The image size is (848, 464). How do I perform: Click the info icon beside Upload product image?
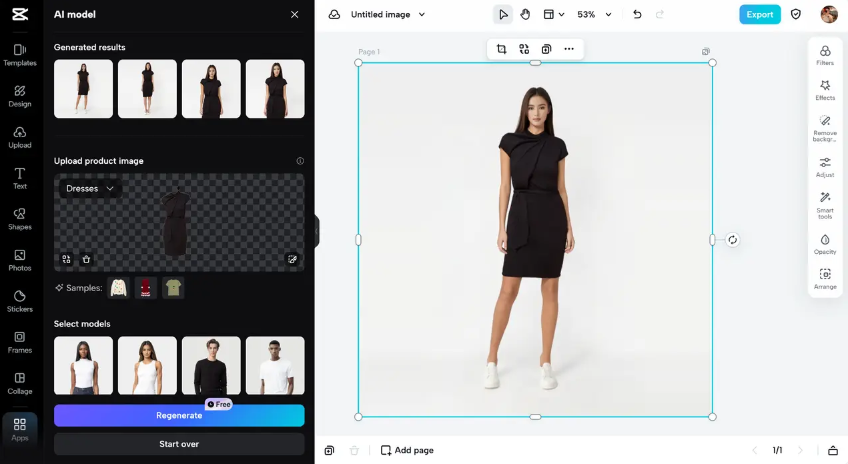(300, 161)
